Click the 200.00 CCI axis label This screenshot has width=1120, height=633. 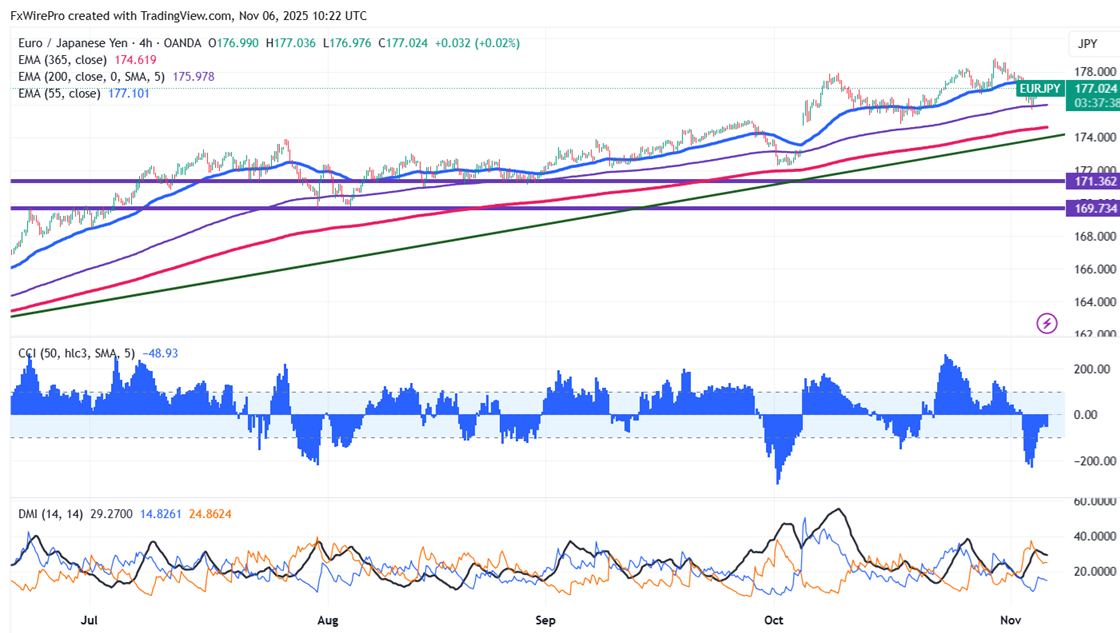[1093, 369]
